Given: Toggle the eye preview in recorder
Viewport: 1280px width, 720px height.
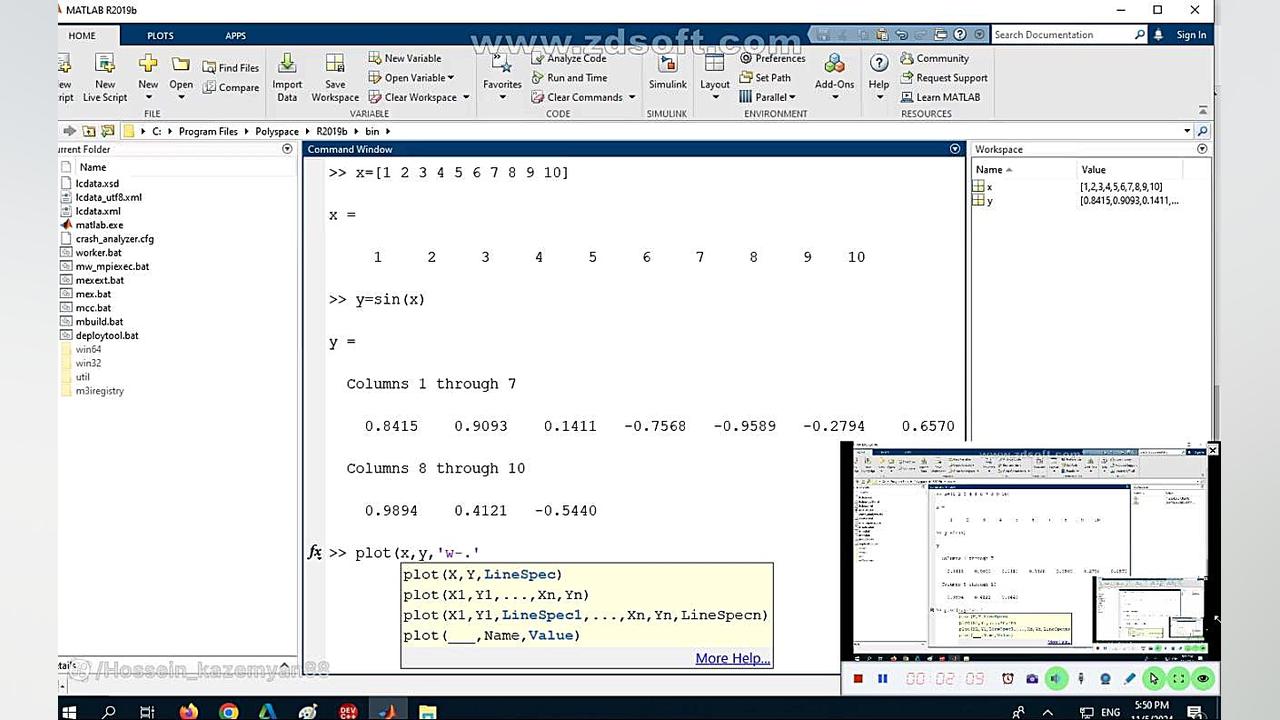Looking at the screenshot, I should tap(1203, 679).
